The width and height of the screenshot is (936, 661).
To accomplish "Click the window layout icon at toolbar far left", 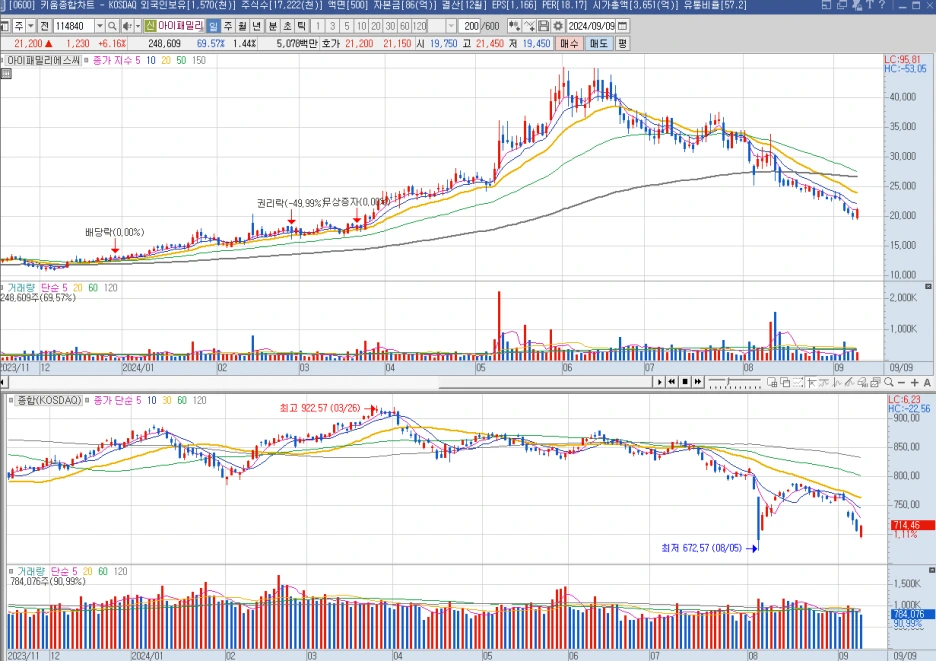I will point(5,26).
